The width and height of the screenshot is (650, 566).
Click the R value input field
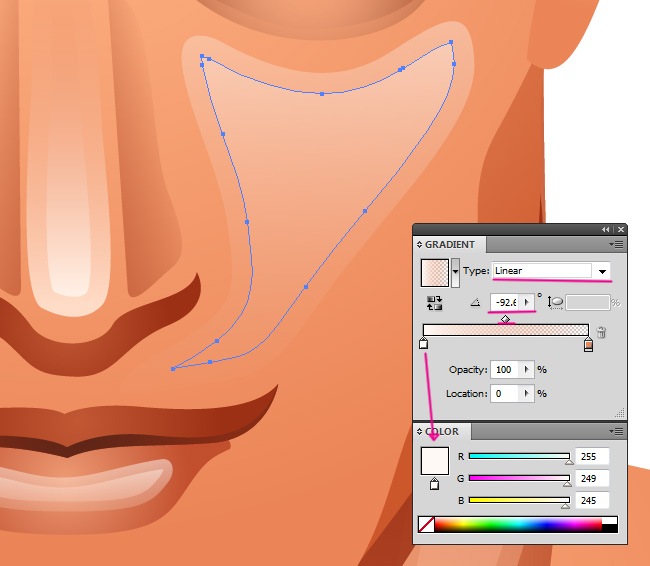click(x=593, y=456)
